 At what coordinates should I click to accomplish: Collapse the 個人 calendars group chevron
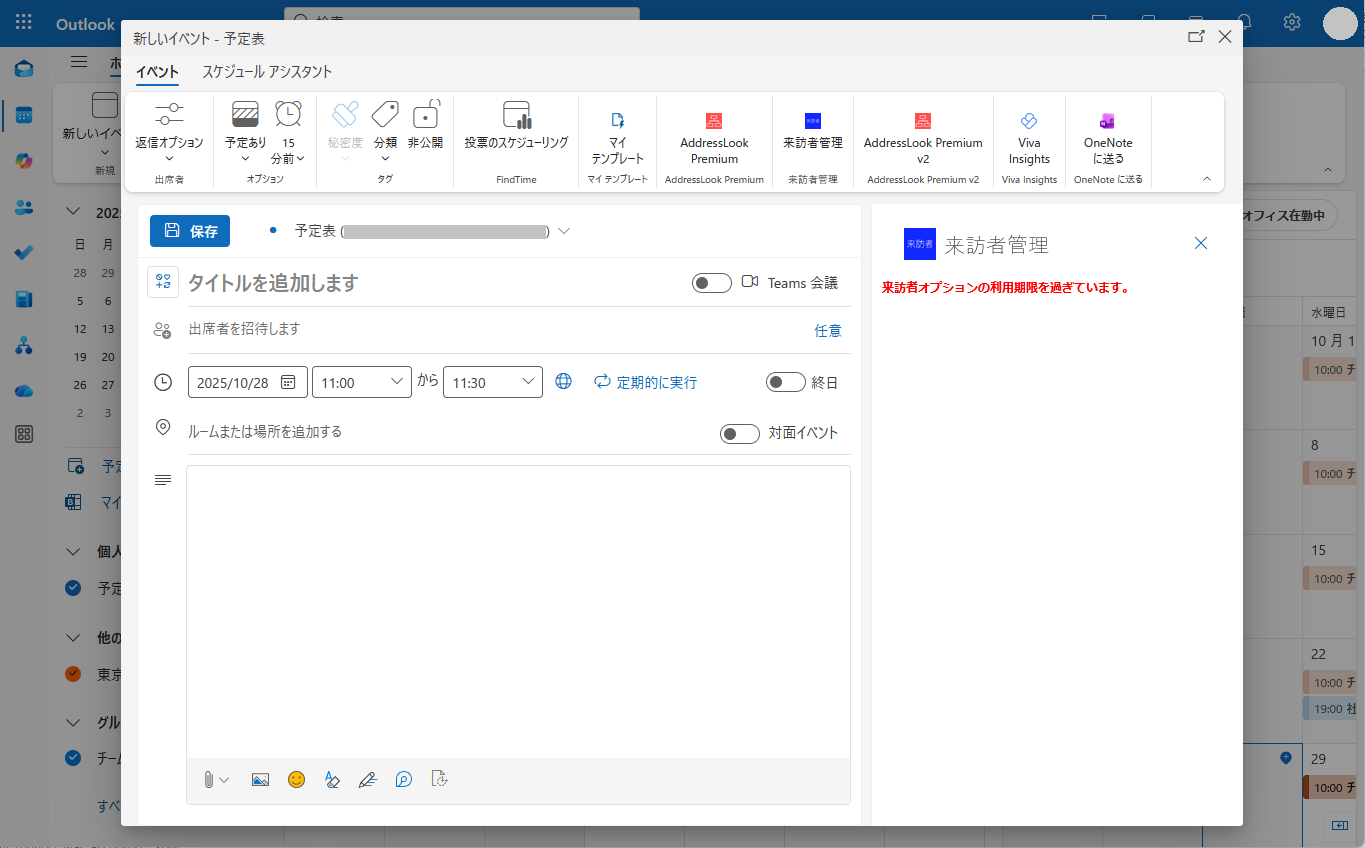[73, 551]
